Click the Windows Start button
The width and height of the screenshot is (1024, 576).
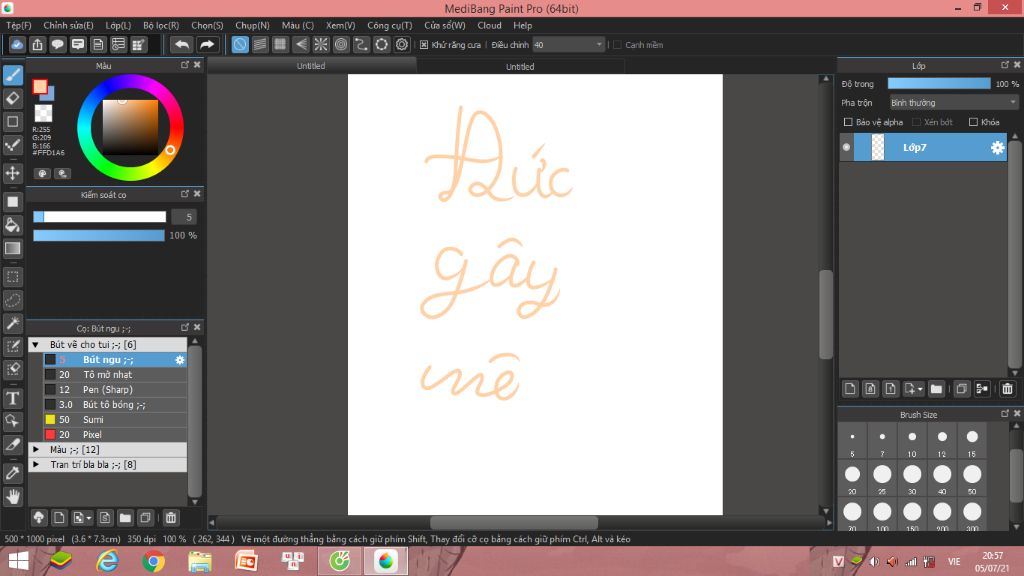pos(18,561)
